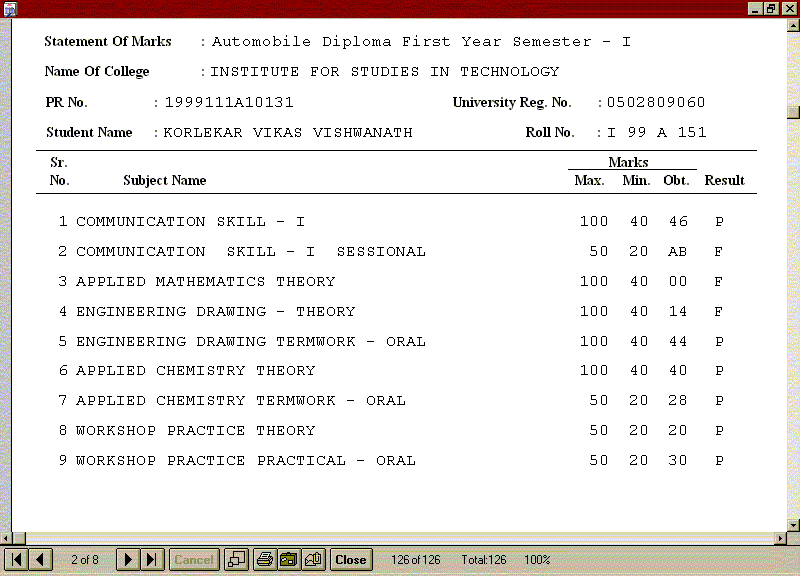Click the vertical scrollbar thumb

coord(793,112)
